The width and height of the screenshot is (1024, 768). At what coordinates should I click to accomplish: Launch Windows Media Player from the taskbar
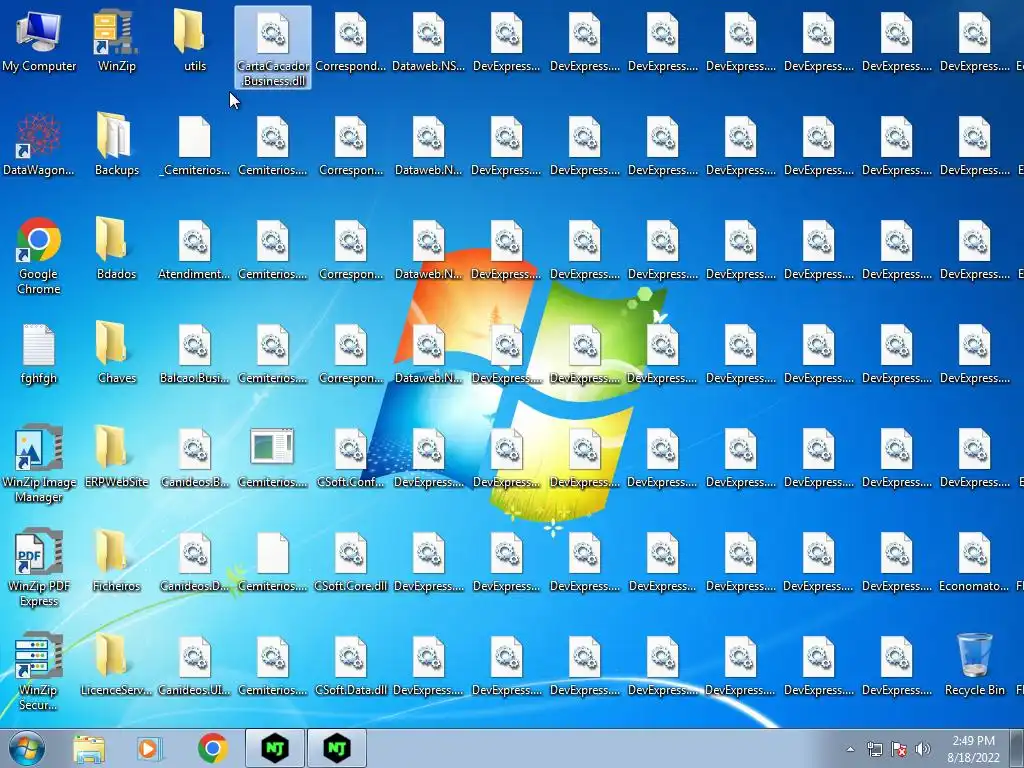tap(149, 748)
